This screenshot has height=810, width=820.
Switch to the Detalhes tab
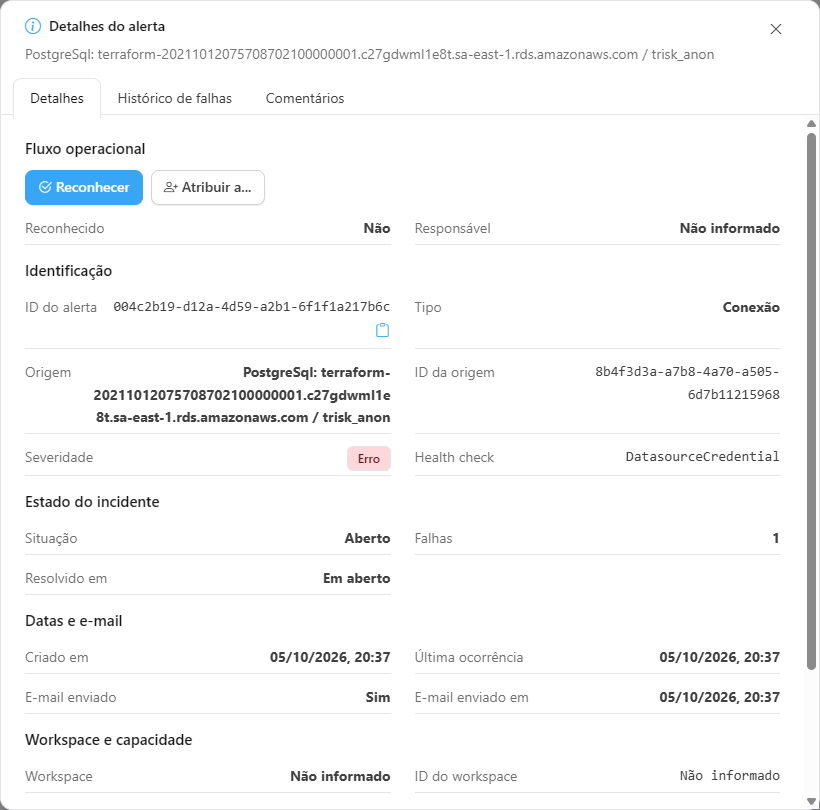click(57, 98)
